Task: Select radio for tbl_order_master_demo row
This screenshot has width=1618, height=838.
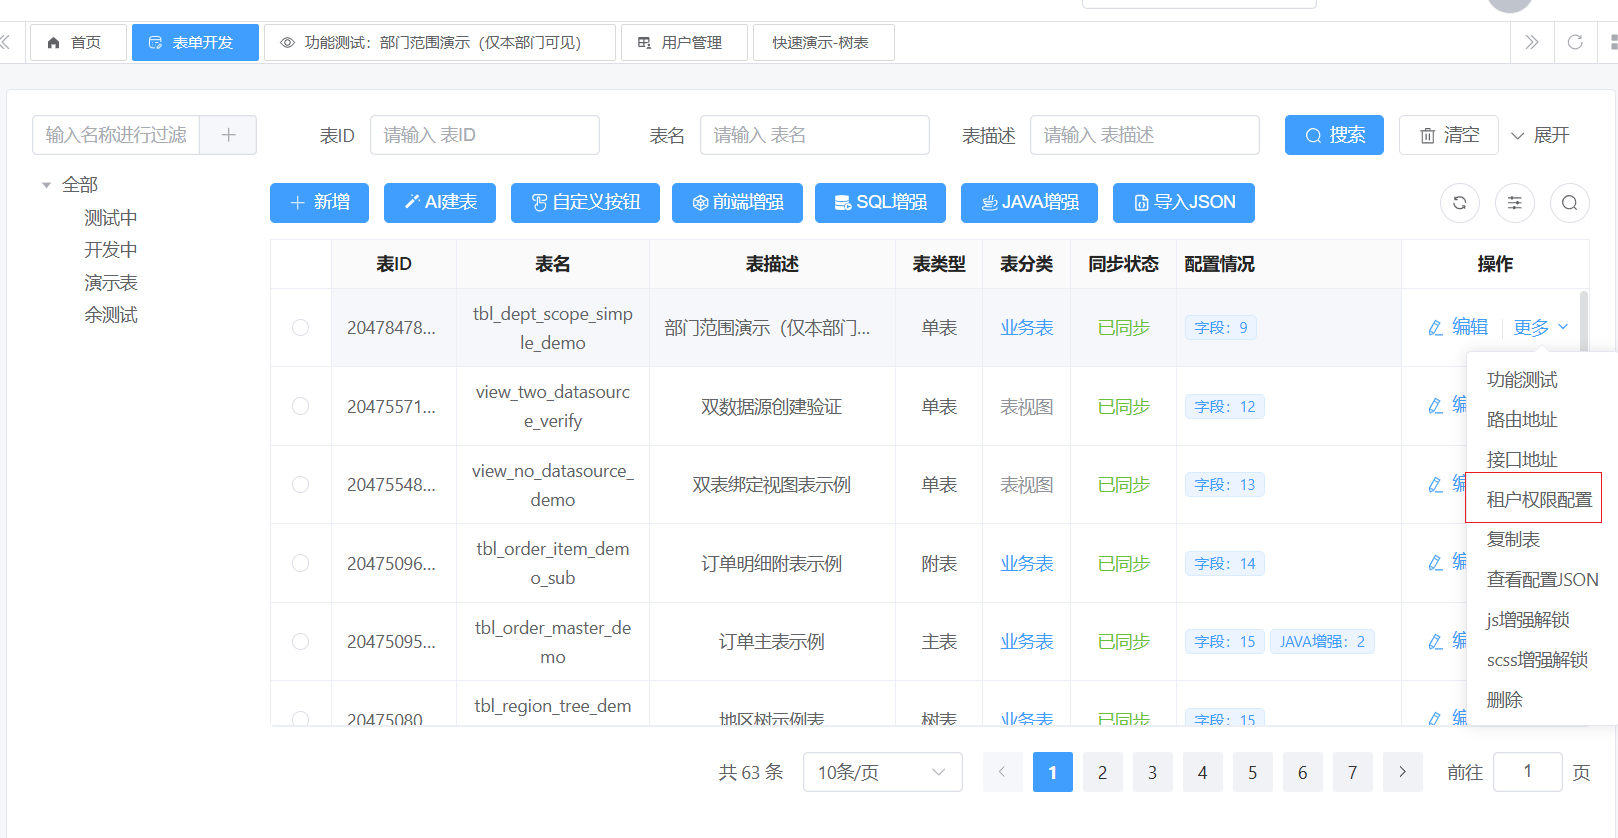Action: click(300, 642)
